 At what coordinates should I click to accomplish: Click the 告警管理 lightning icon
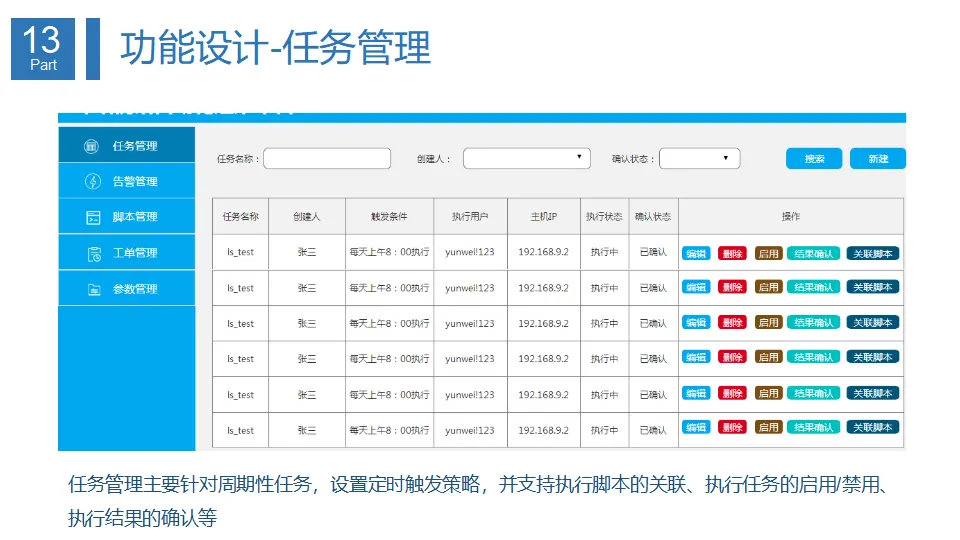tap(92, 181)
